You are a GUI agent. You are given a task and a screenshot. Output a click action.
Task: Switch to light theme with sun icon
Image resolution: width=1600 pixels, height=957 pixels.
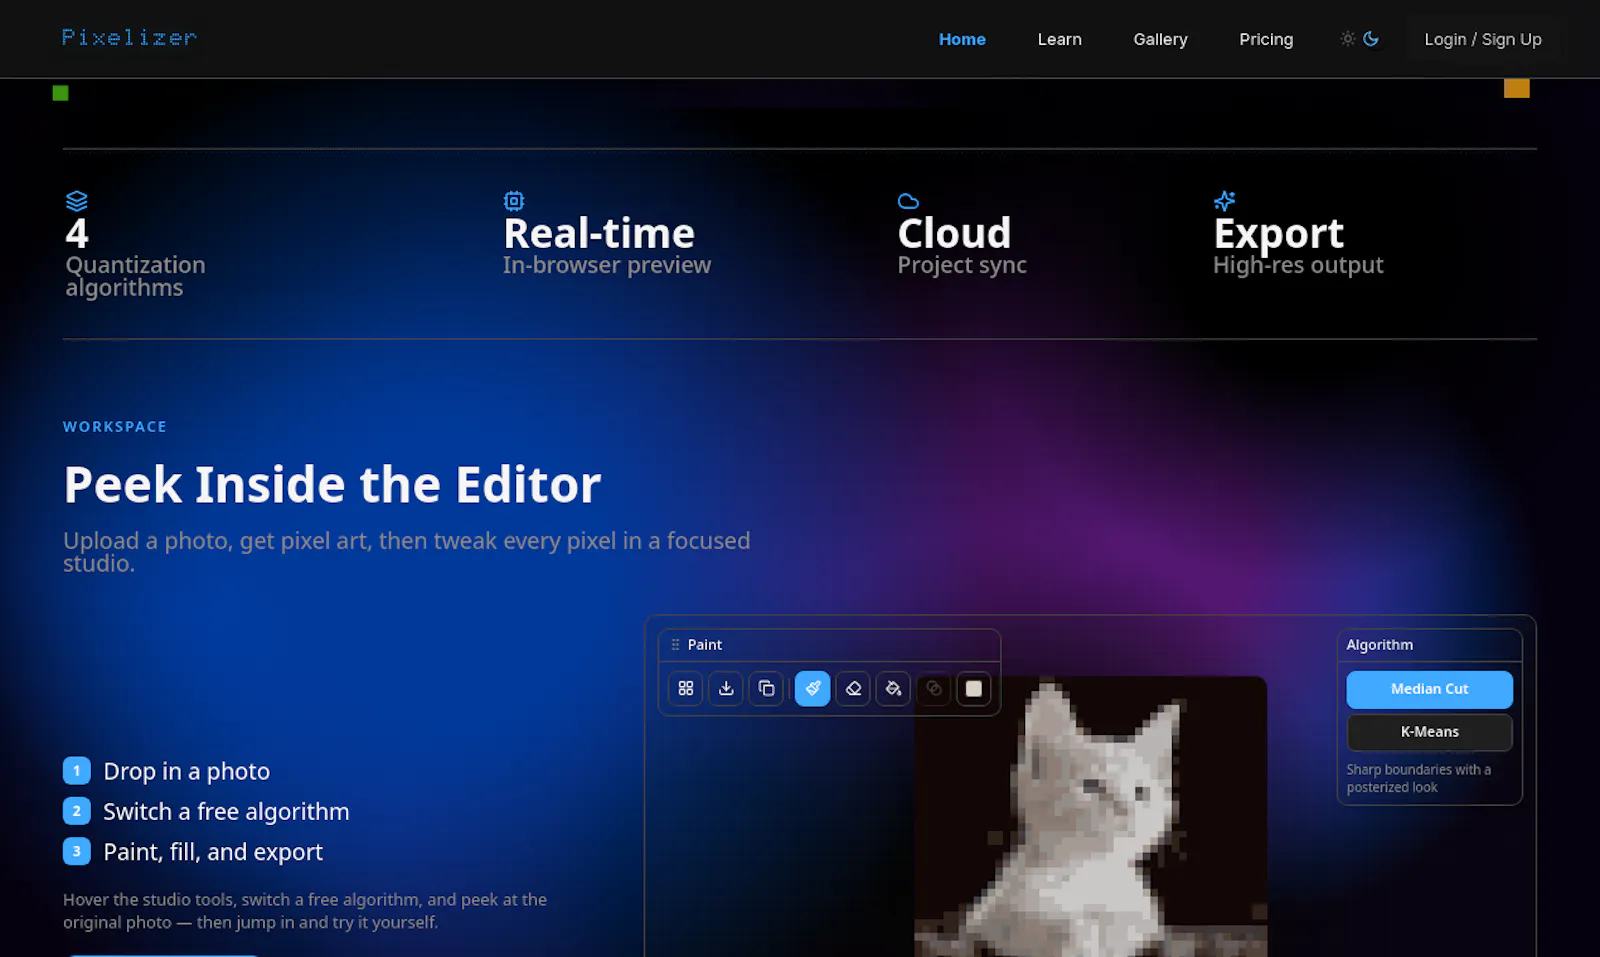pos(1348,39)
